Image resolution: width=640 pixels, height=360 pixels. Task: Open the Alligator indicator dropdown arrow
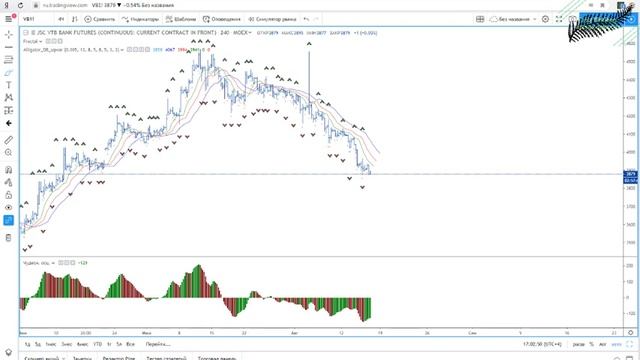(122, 50)
